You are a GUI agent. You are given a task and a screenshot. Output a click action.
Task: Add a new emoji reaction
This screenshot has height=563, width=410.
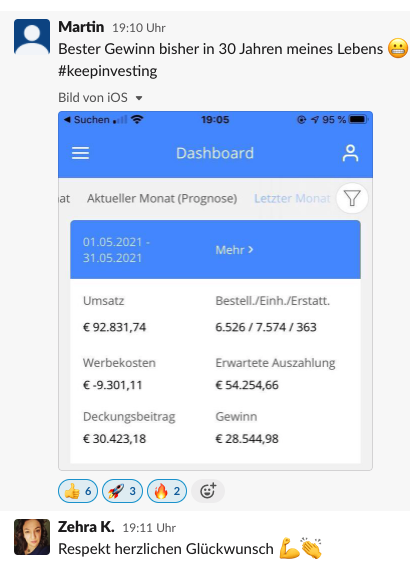pos(208,491)
